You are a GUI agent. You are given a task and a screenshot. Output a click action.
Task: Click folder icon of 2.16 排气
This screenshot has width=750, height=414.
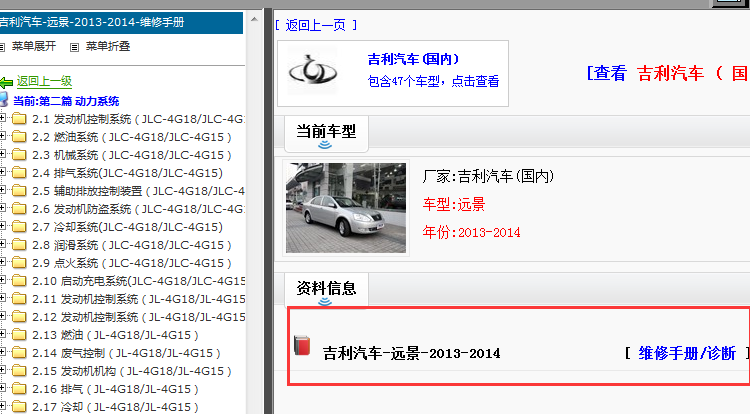click(x=19, y=389)
